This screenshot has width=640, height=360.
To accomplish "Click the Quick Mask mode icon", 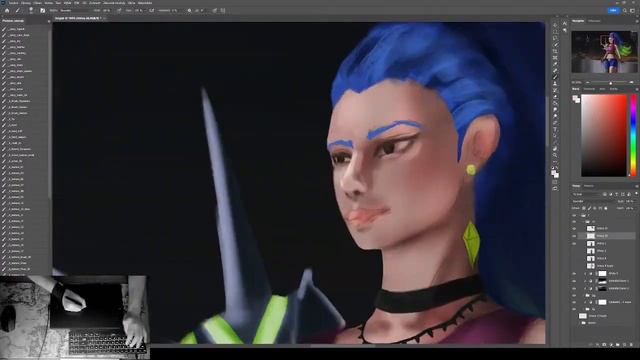I will click(x=555, y=182).
